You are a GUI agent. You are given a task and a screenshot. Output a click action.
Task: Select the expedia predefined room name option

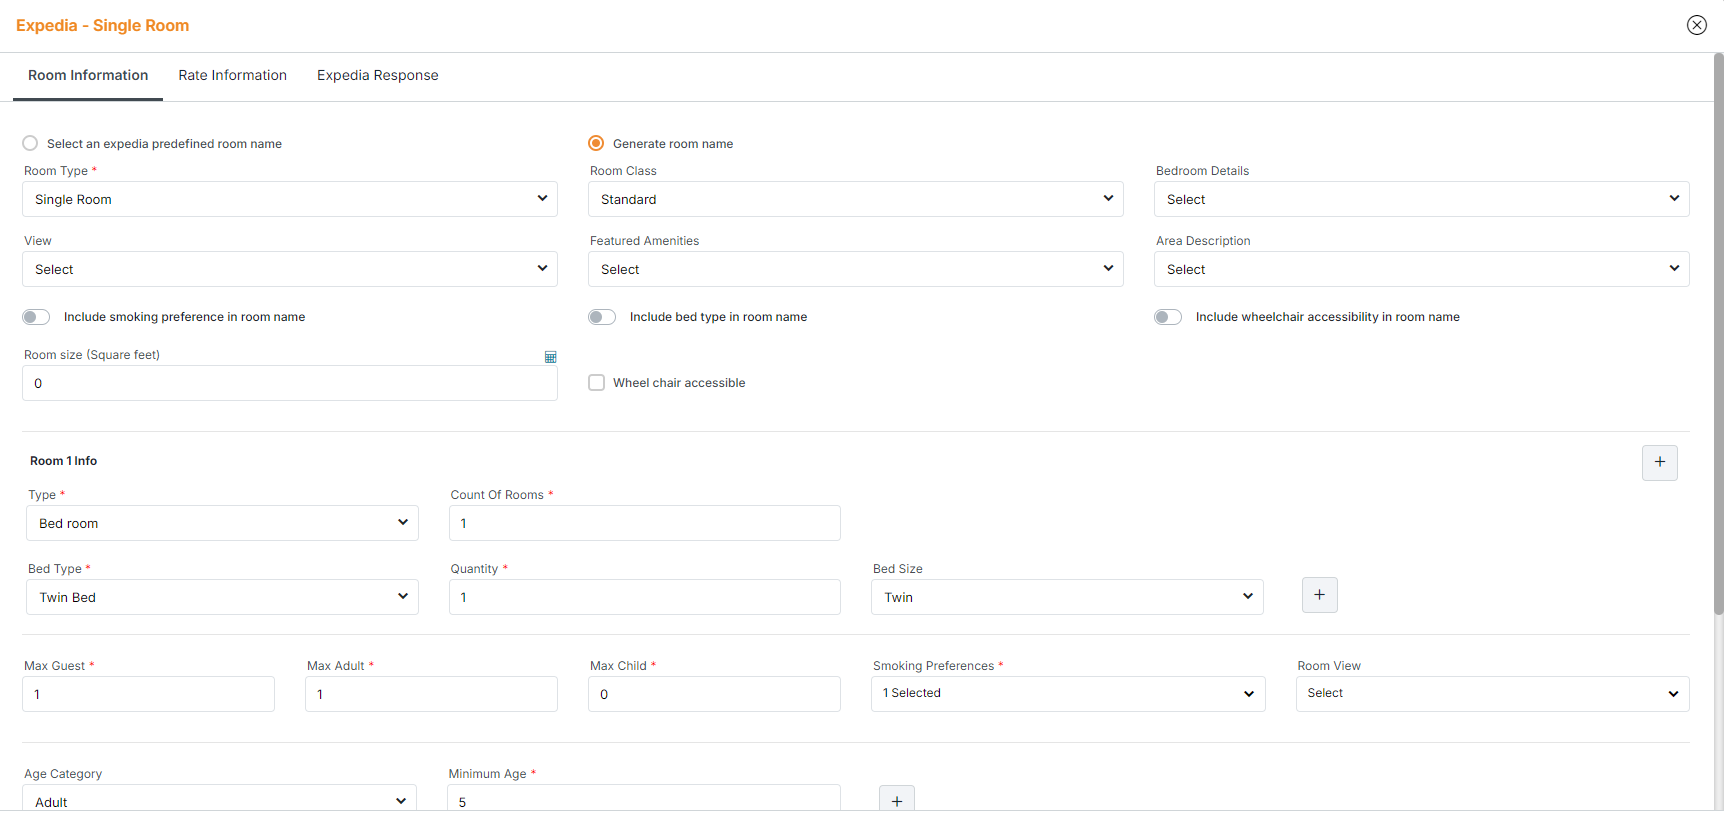pyautogui.click(x=31, y=144)
